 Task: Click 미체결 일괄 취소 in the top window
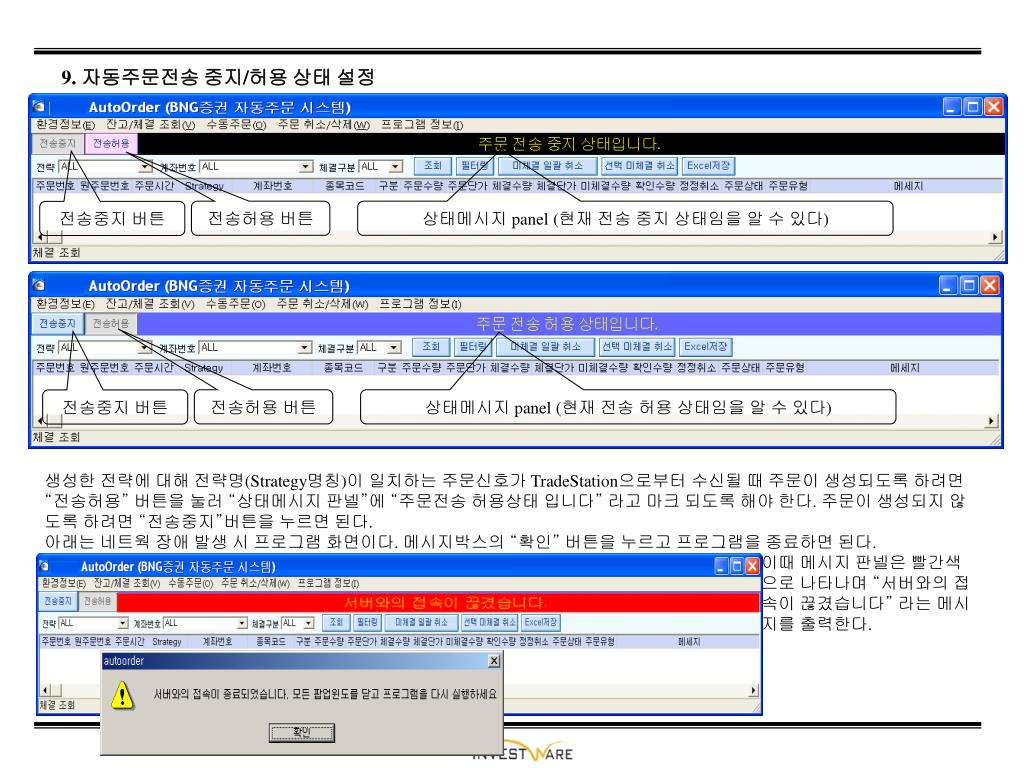pyautogui.click(x=547, y=166)
